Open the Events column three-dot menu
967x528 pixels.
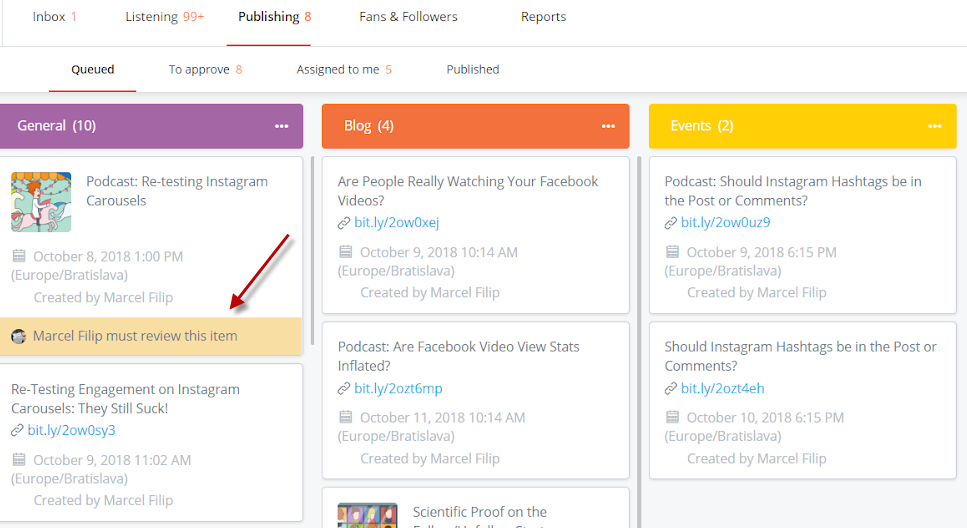coord(935,126)
